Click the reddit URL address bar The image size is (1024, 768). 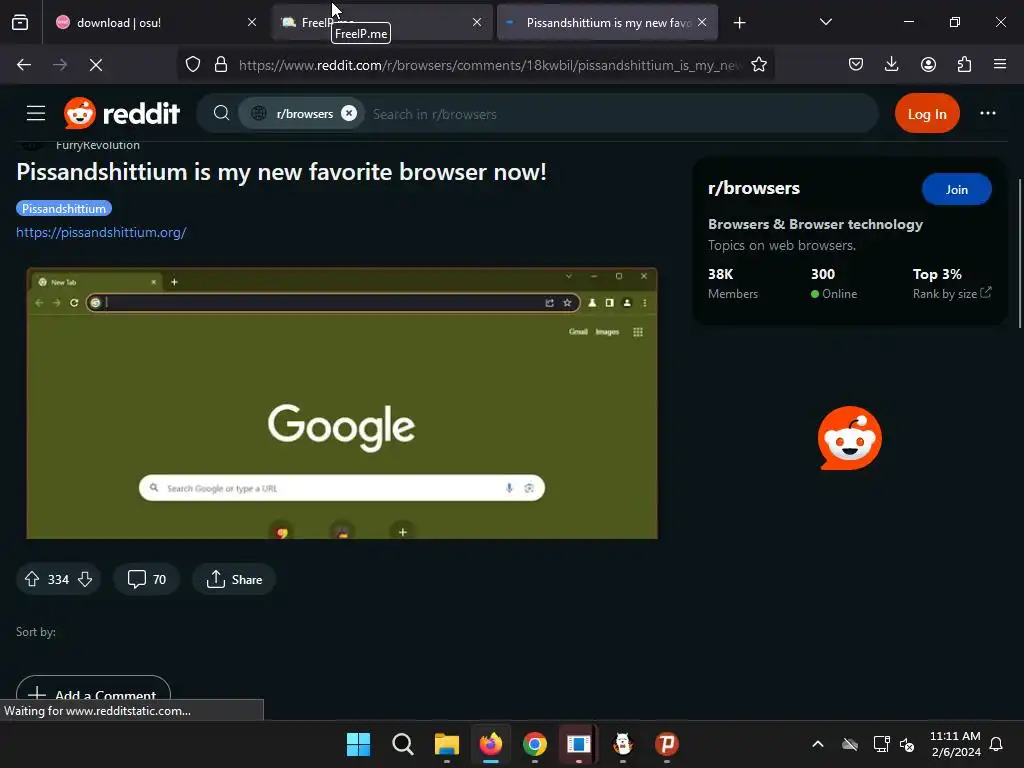click(x=490, y=65)
